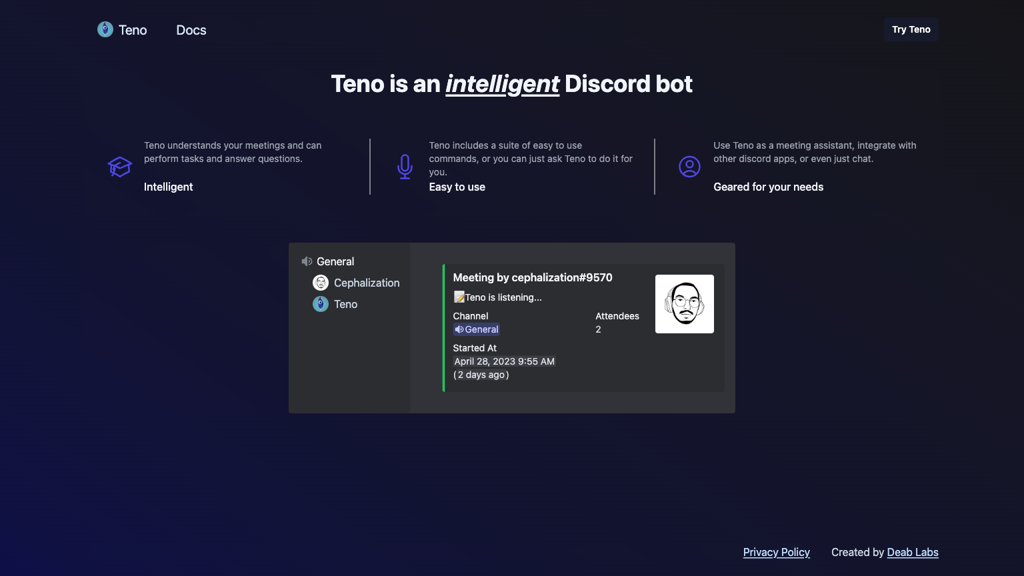Click the Teno bot avatar in the channel list

(320, 304)
